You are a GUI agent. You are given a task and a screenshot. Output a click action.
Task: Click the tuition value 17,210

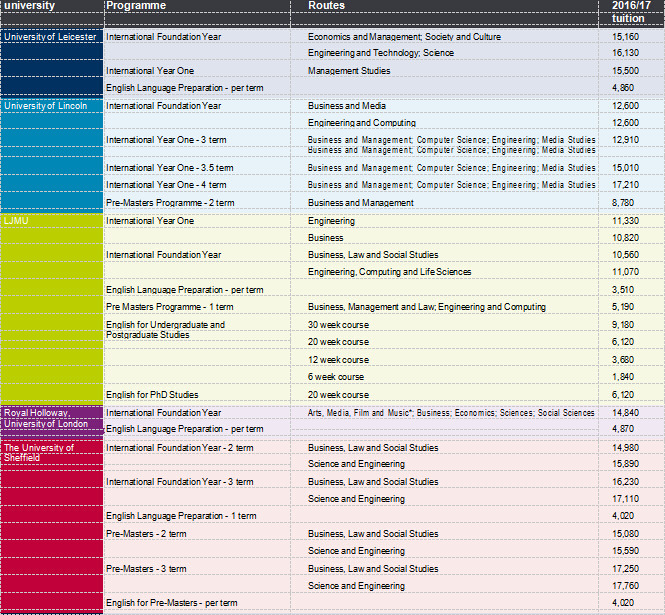(625, 185)
